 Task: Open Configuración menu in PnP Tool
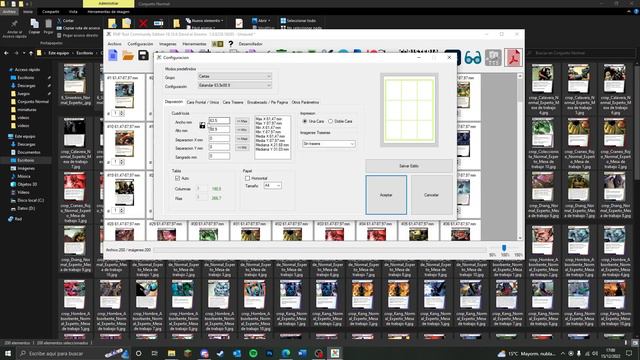click(x=140, y=44)
